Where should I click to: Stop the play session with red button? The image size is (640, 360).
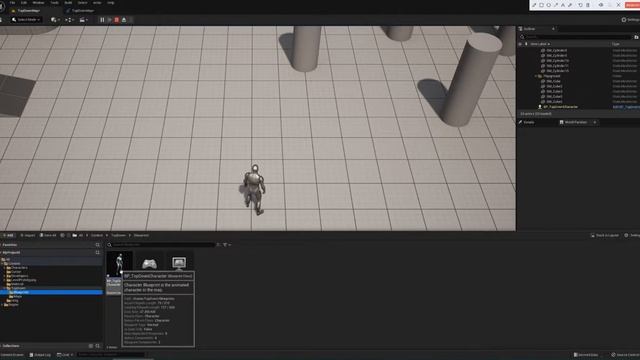pos(117,20)
